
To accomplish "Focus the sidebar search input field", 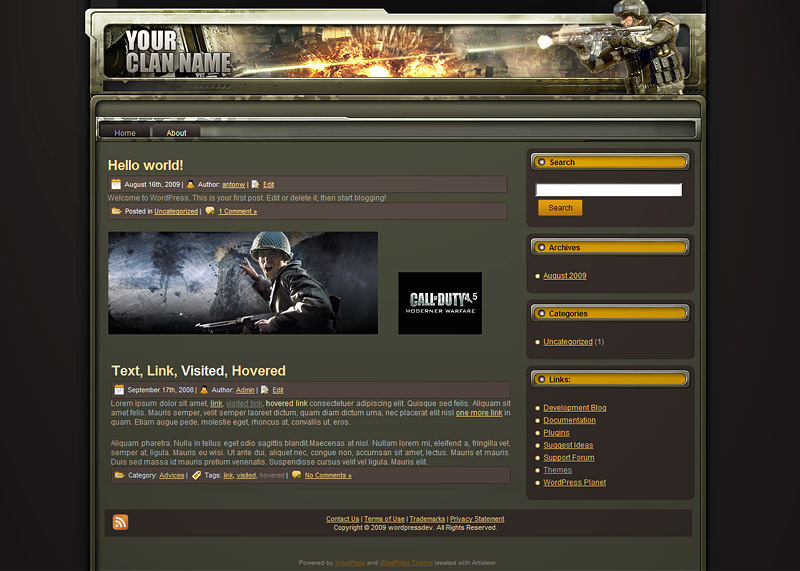I will pos(609,190).
